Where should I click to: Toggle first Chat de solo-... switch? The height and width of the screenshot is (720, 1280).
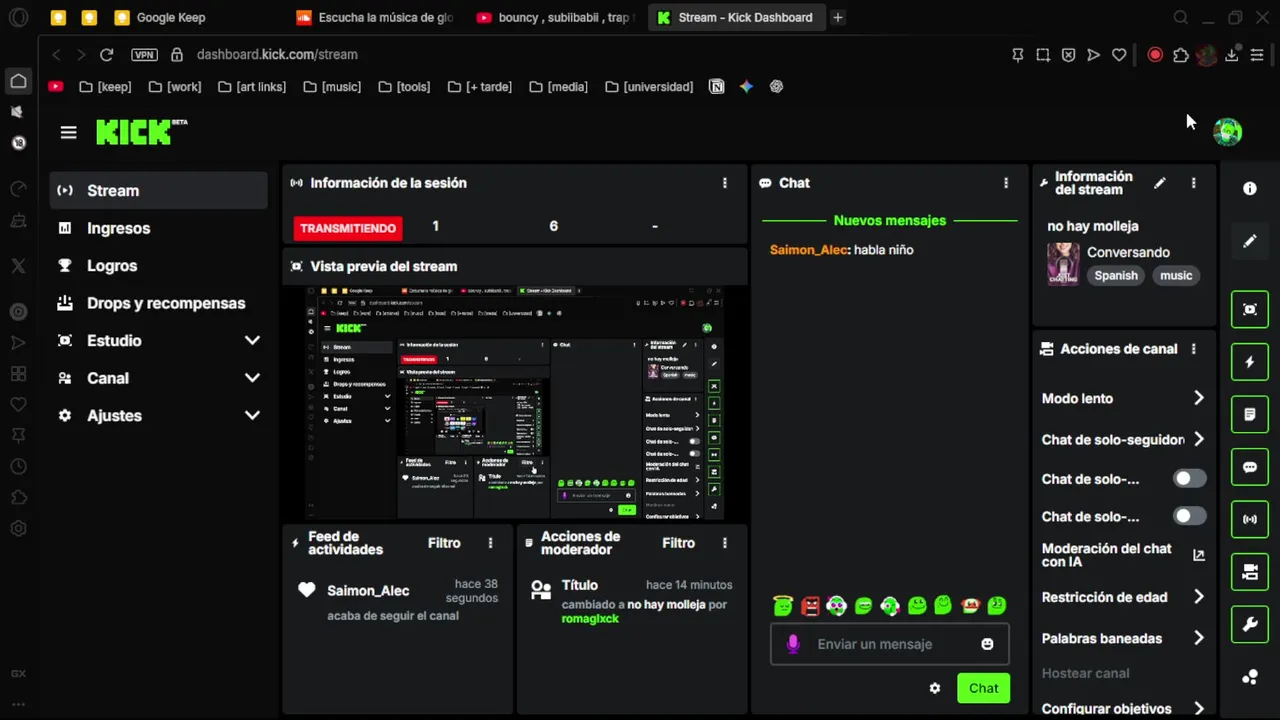1189,478
